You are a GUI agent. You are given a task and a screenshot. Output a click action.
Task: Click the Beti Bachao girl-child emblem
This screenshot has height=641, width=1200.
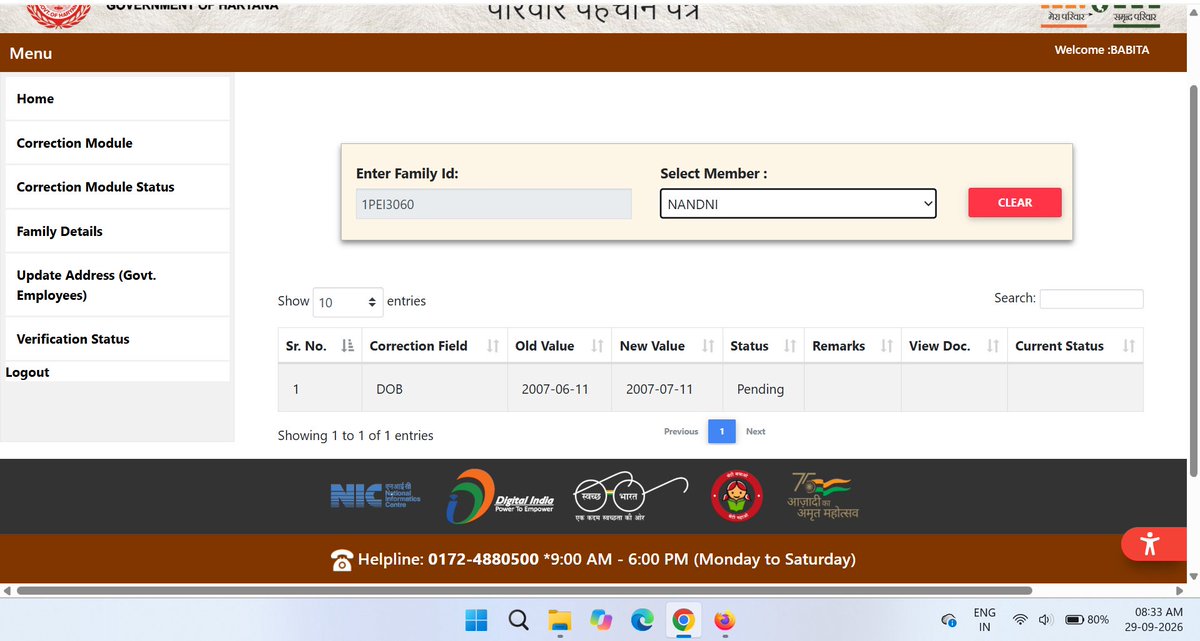pyautogui.click(x=737, y=496)
